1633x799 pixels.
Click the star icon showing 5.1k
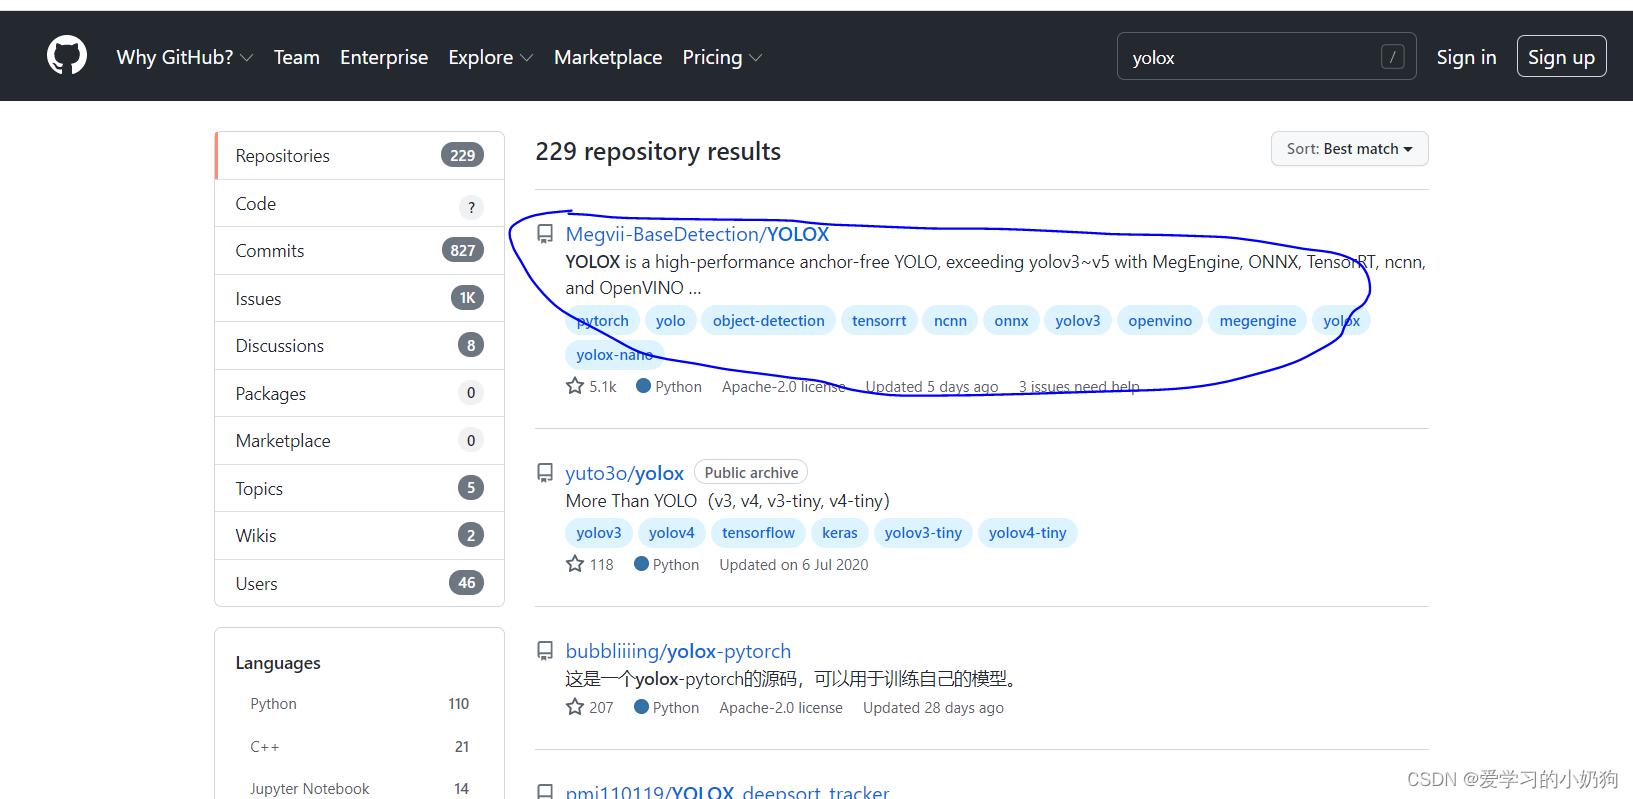pos(575,386)
